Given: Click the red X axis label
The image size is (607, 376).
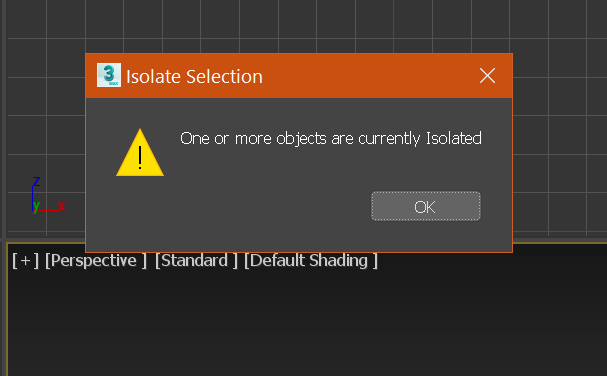Looking at the screenshot, I should point(61,206).
